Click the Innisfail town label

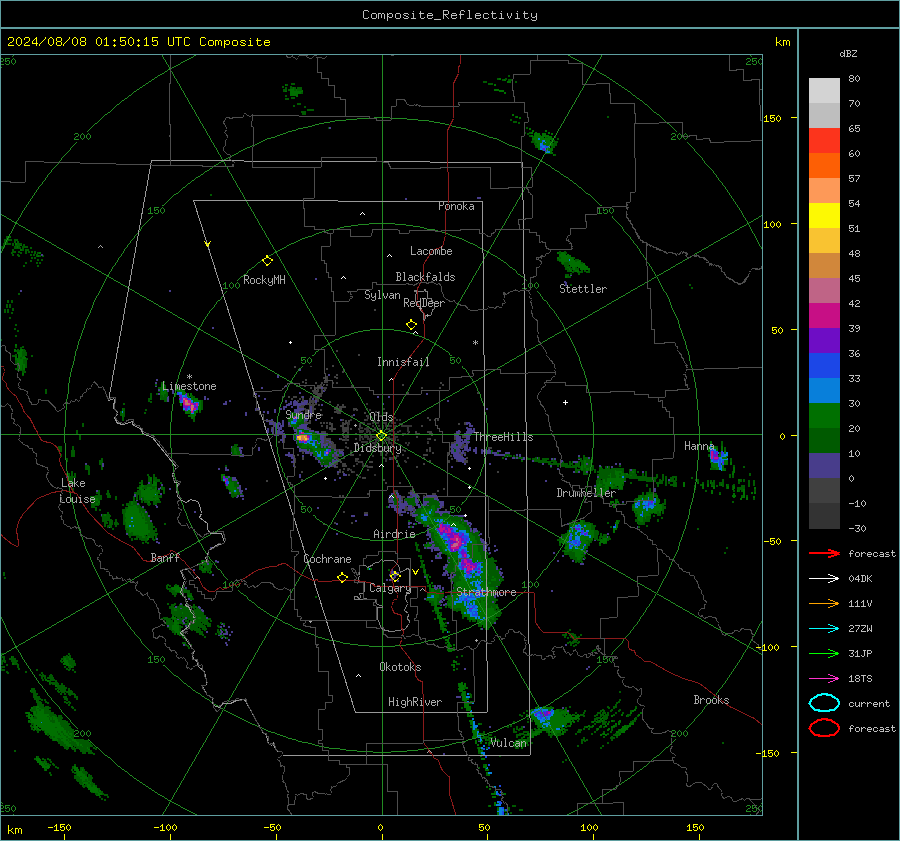tap(403, 362)
